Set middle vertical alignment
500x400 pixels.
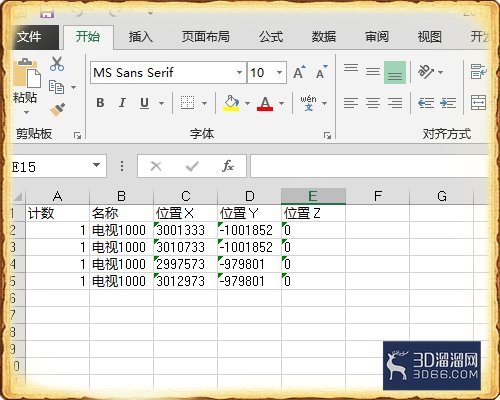tap(373, 72)
